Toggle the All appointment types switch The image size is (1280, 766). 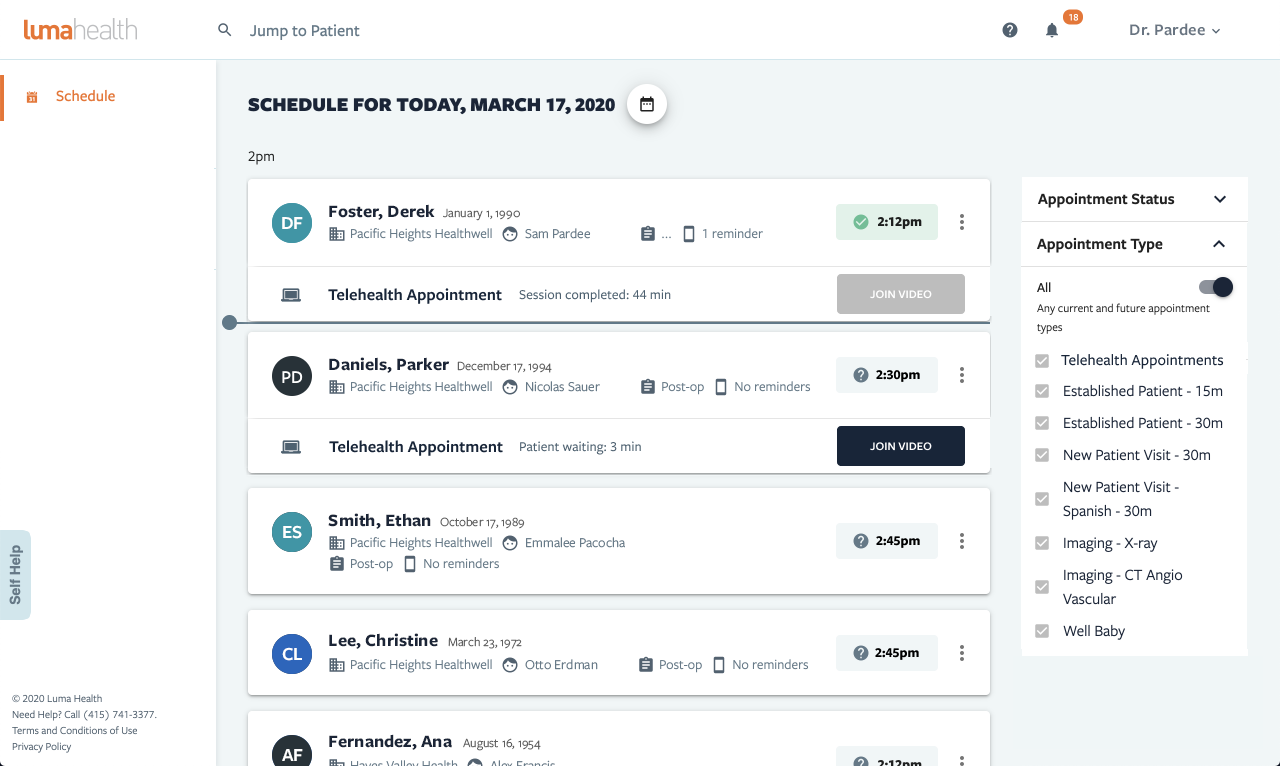[x=1216, y=288]
